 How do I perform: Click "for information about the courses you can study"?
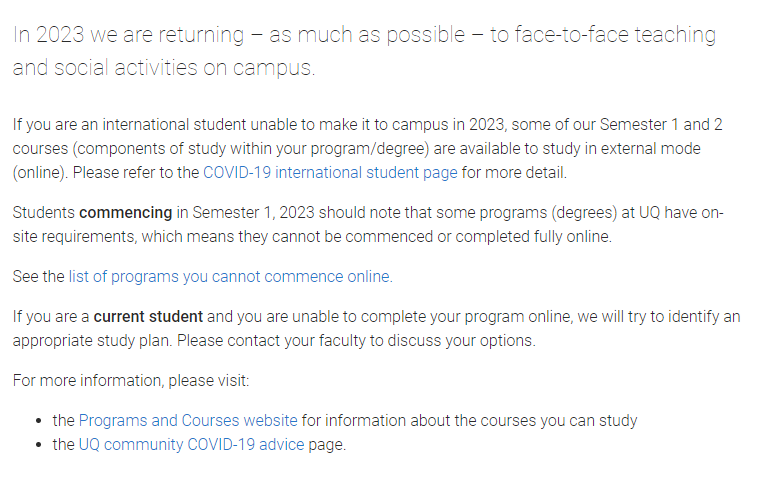pos(470,420)
